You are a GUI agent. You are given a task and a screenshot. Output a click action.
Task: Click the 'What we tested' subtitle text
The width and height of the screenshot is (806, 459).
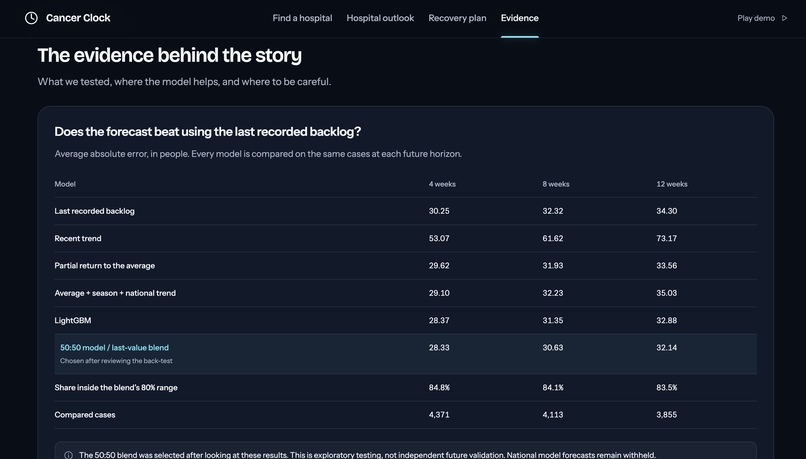pyautogui.click(x=184, y=82)
